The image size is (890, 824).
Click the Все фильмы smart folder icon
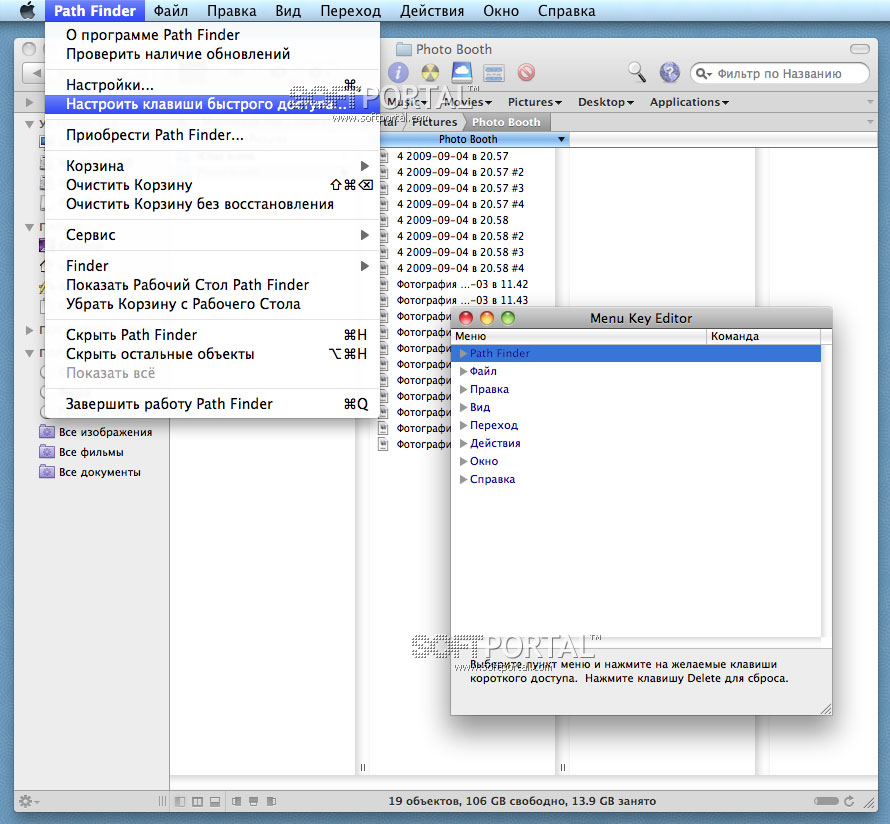click(x=47, y=452)
